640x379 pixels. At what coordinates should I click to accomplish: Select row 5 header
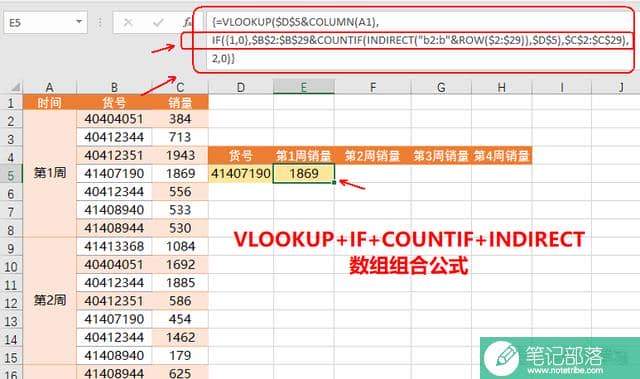coord(11,174)
